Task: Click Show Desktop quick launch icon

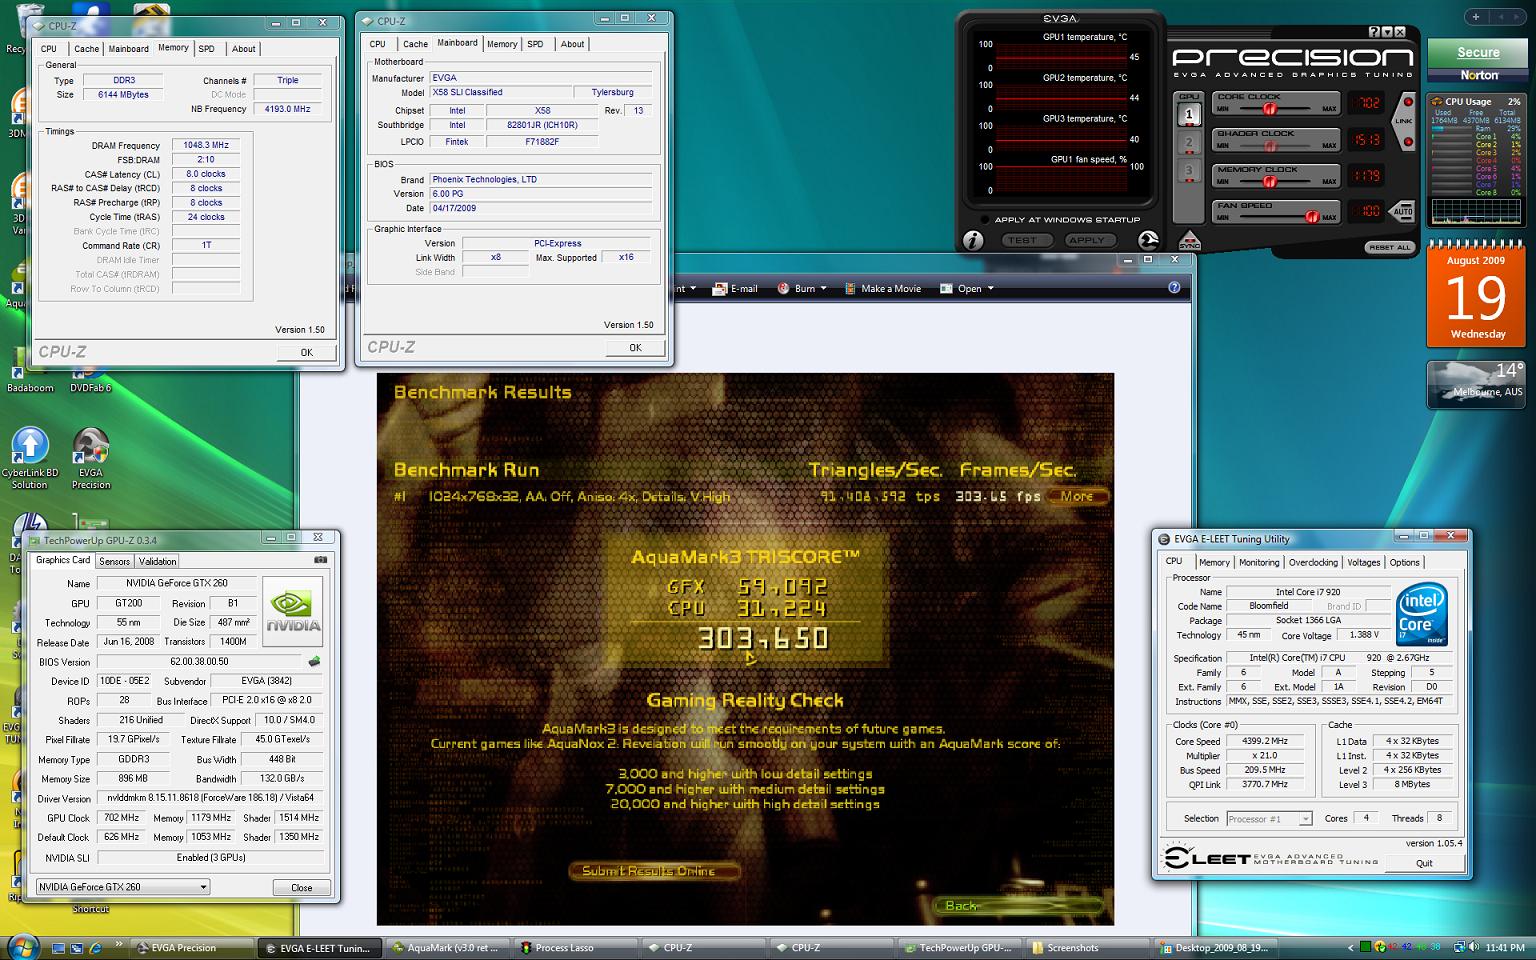Action: click(x=60, y=947)
